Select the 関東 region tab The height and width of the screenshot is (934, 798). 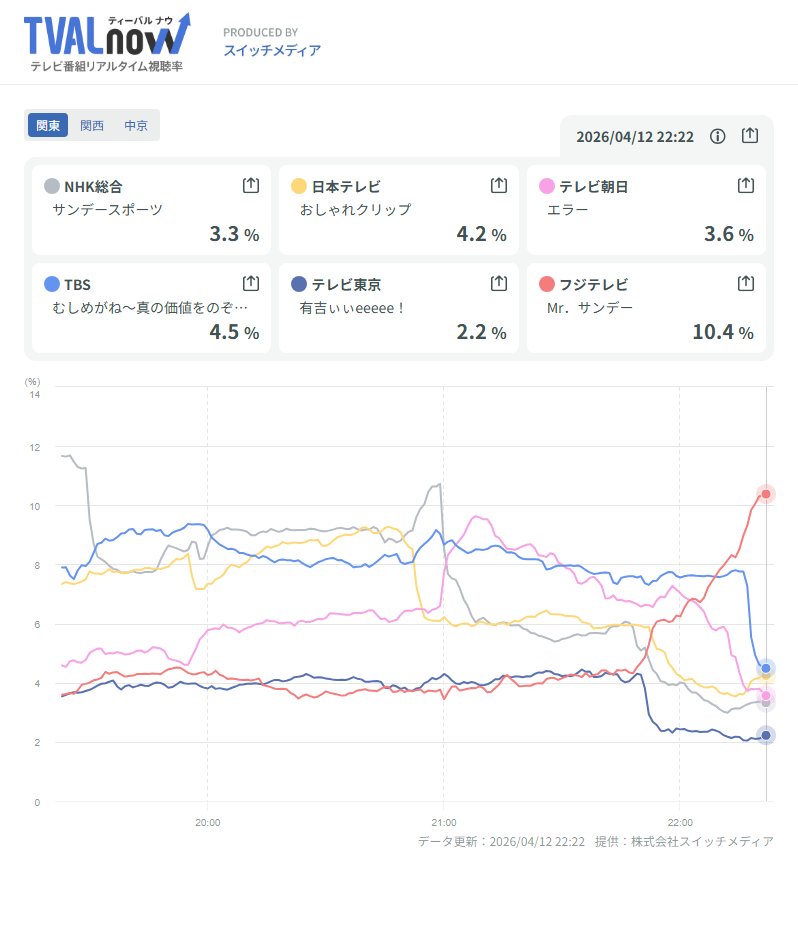pyautogui.click(x=48, y=126)
